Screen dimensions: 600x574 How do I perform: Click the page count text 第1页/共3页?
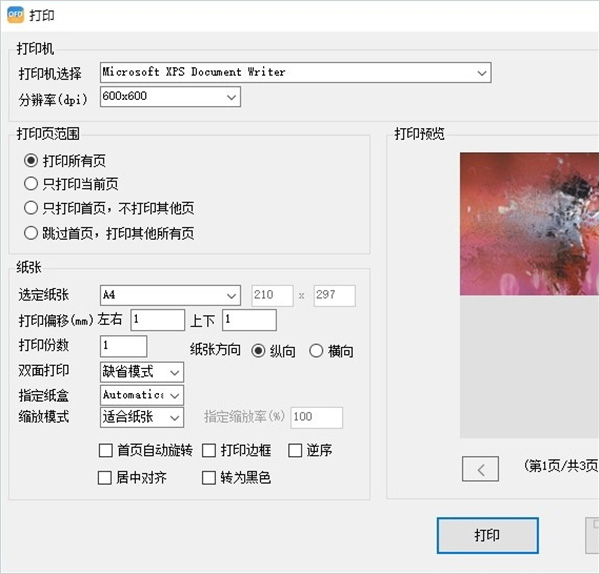[561, 466]
